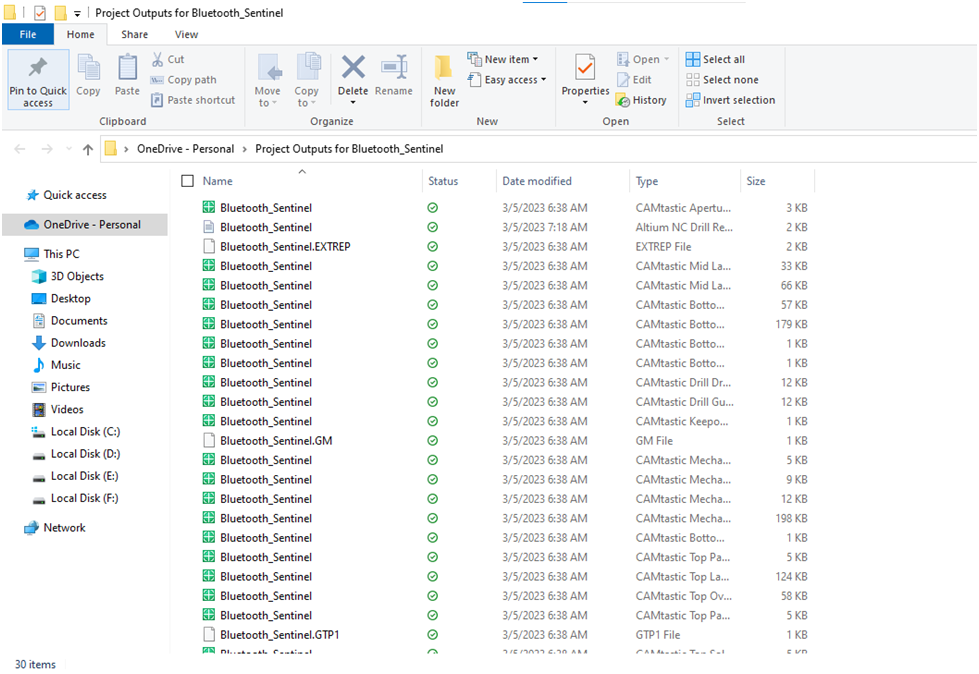The width and height of the screenshot is (979, 674).
Task: Open the File menu tab
Action: pyautogui.click(x=28, y=34)
